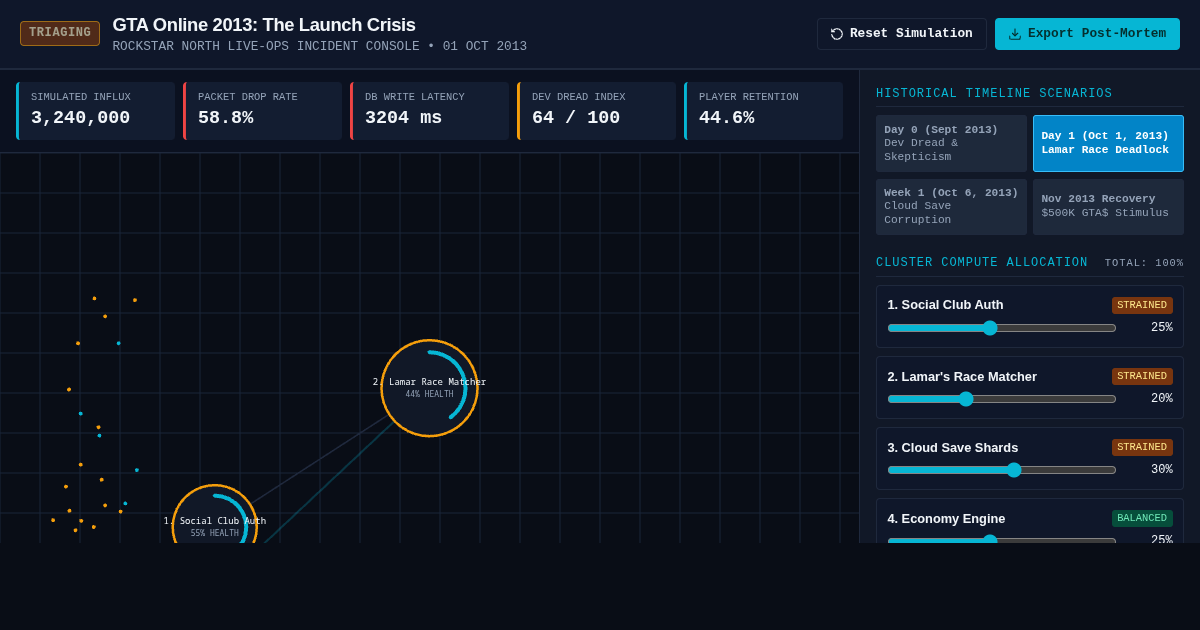The image size is (1200, 630).
Task: Adjust the Cloud Save Shards allocation slider
Action: point(1002,470)
